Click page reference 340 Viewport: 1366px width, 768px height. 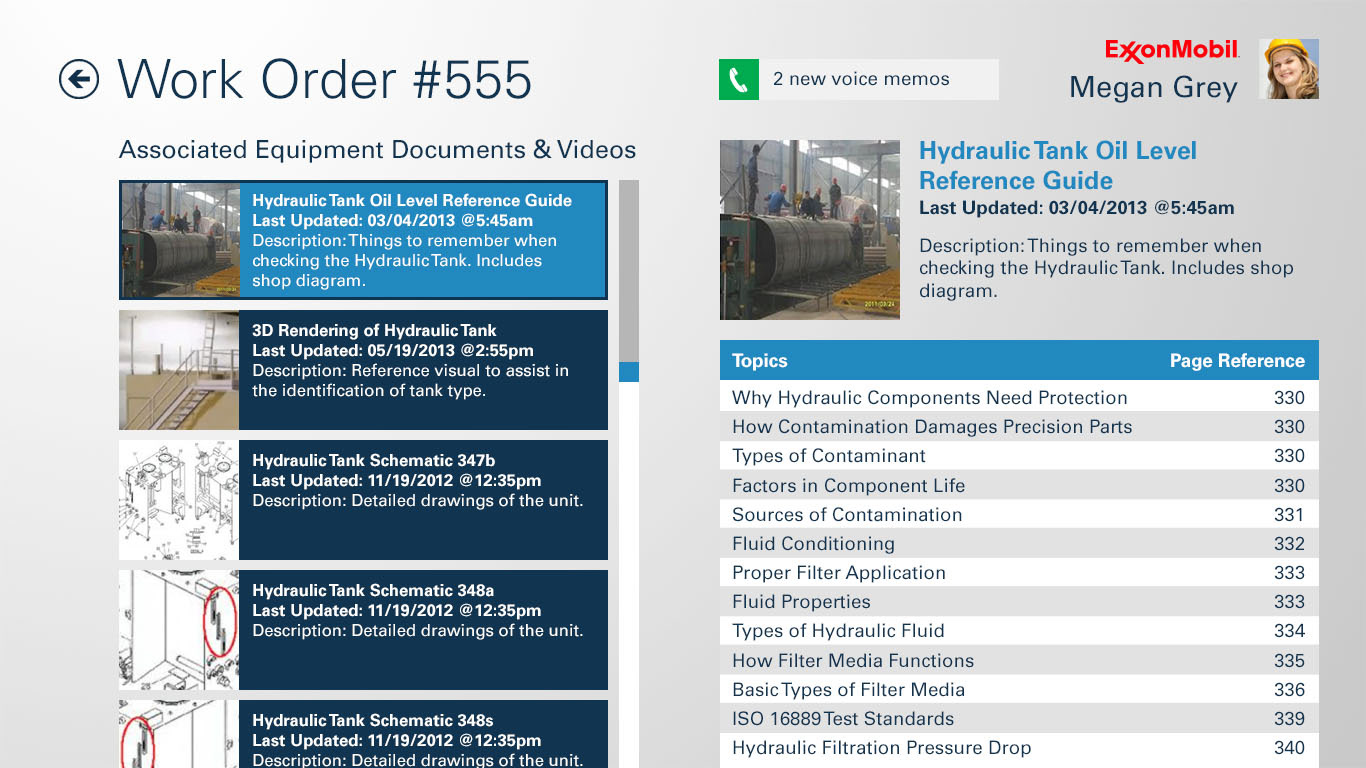click(1289, 747)
